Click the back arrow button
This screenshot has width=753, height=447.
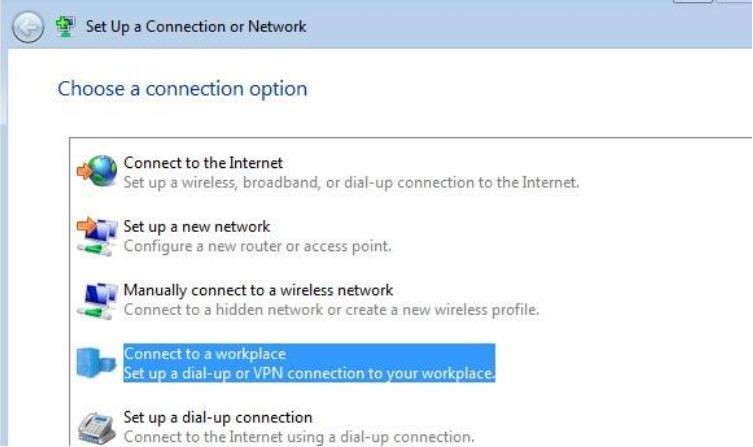pos(27,28)
